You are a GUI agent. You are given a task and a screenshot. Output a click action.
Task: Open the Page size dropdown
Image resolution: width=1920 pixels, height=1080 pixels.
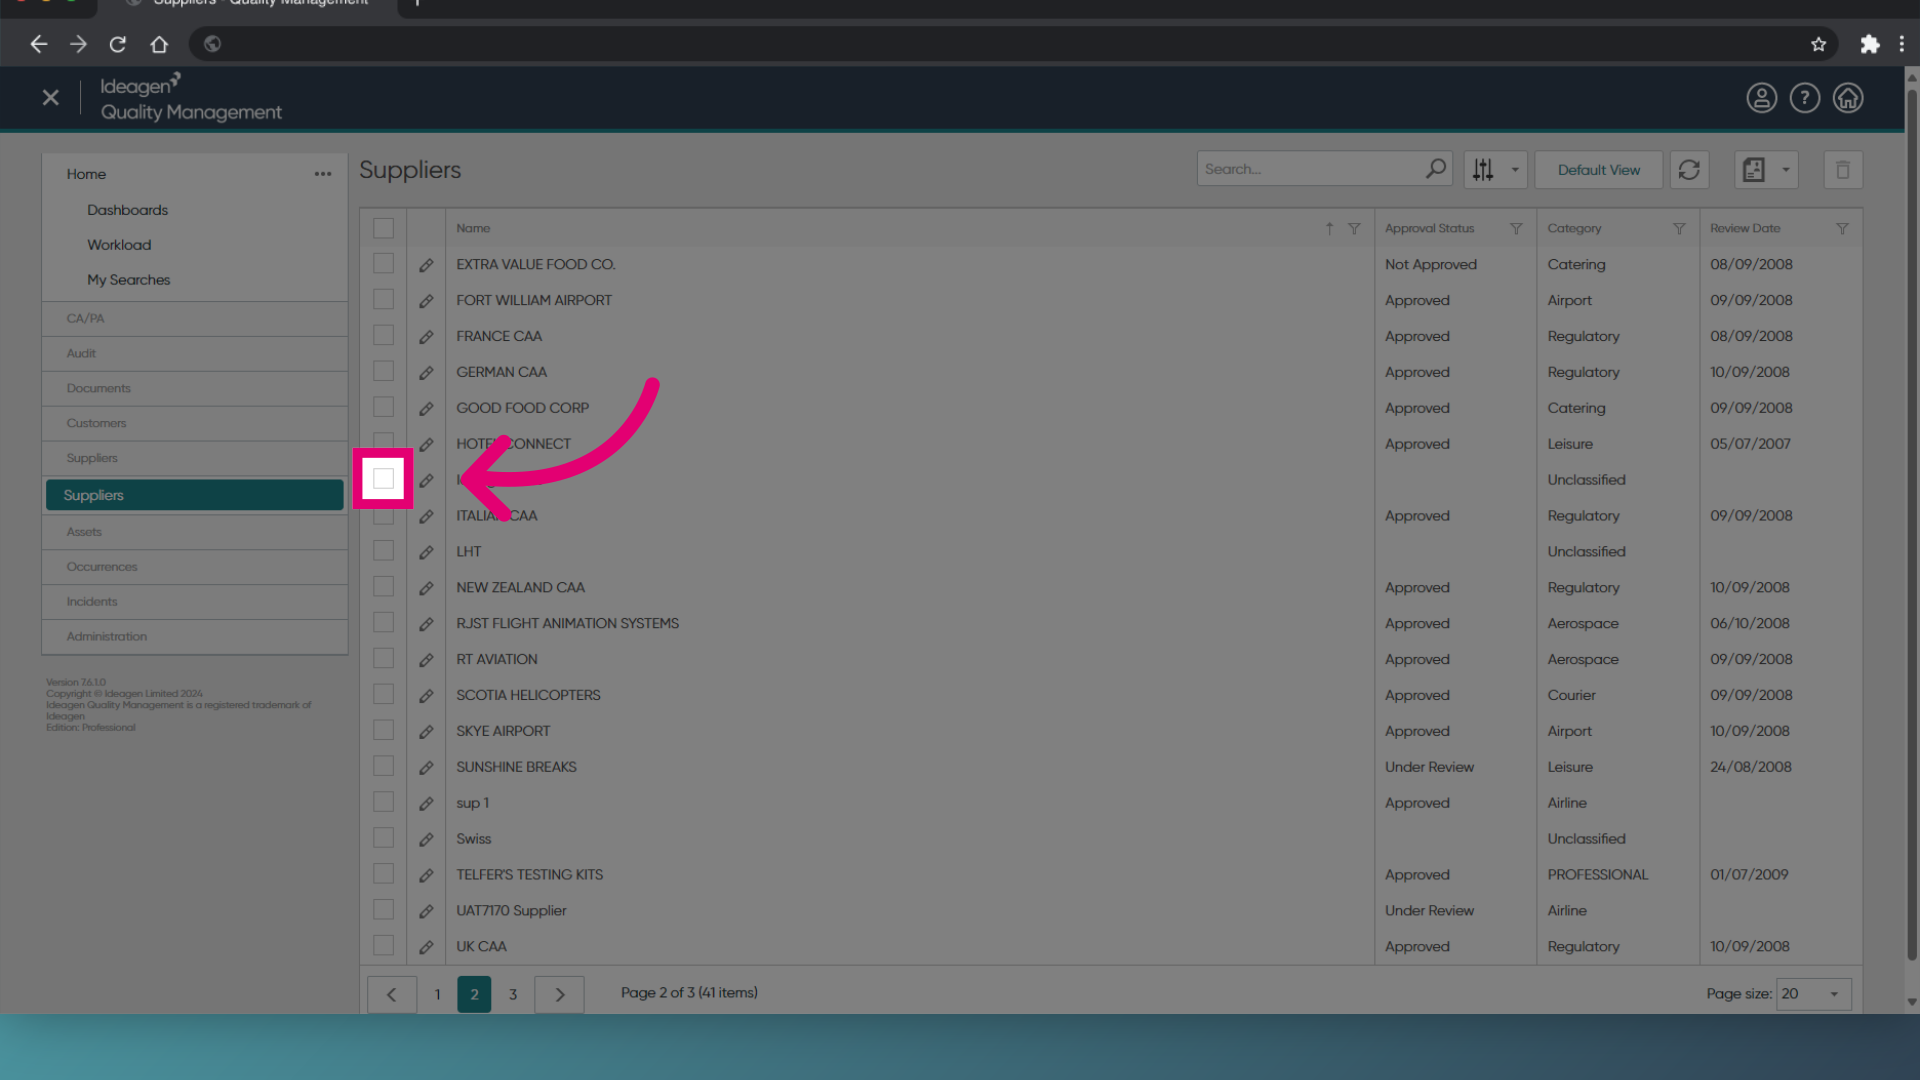(1813, 994)
